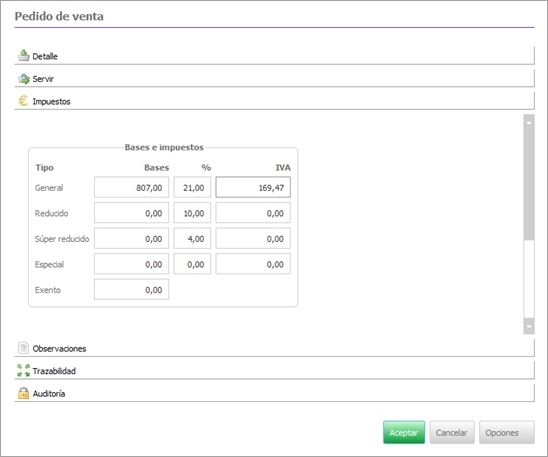Collapse the Impuestos section header
The image size is (548, 457).
(274, 101)
